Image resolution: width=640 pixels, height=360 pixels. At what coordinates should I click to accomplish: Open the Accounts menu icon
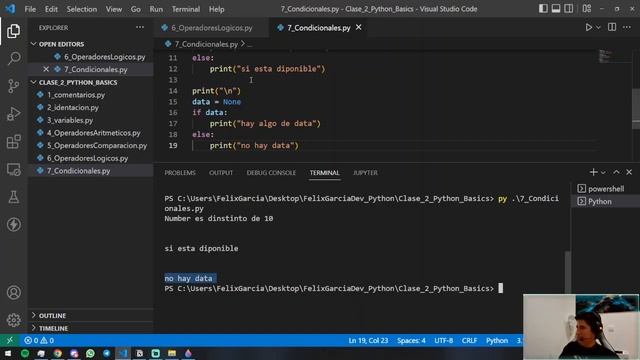click(x=13, y=293)
